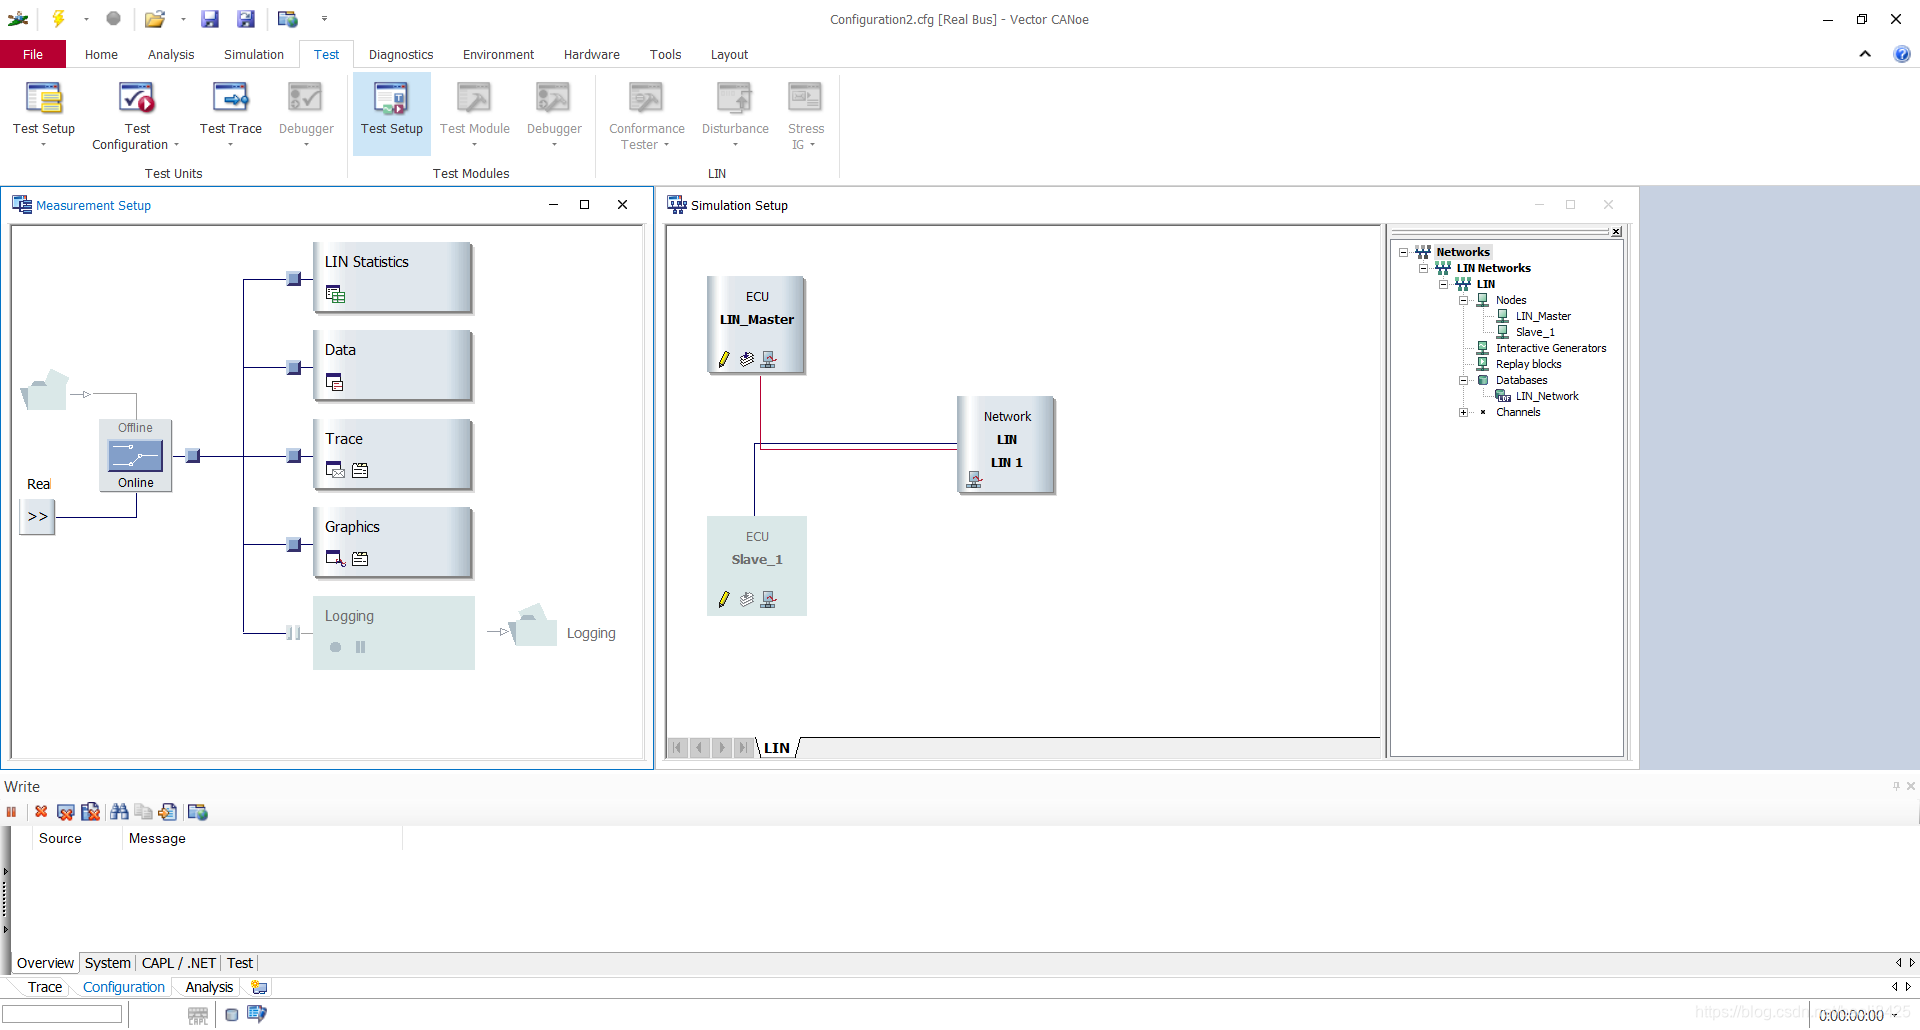The height and width of the screenshot is (1030, 1920).
Task: Expand the Channels tree branch
Action: coord(1464,412)
